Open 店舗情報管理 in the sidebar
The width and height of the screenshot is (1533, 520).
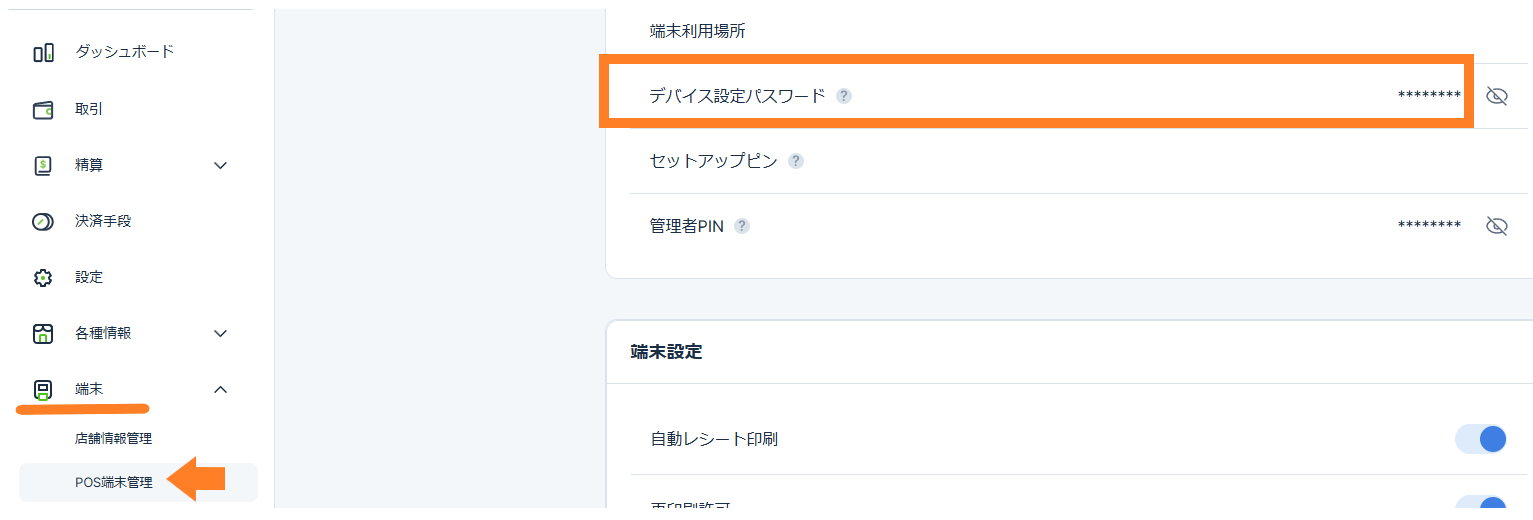113,438
